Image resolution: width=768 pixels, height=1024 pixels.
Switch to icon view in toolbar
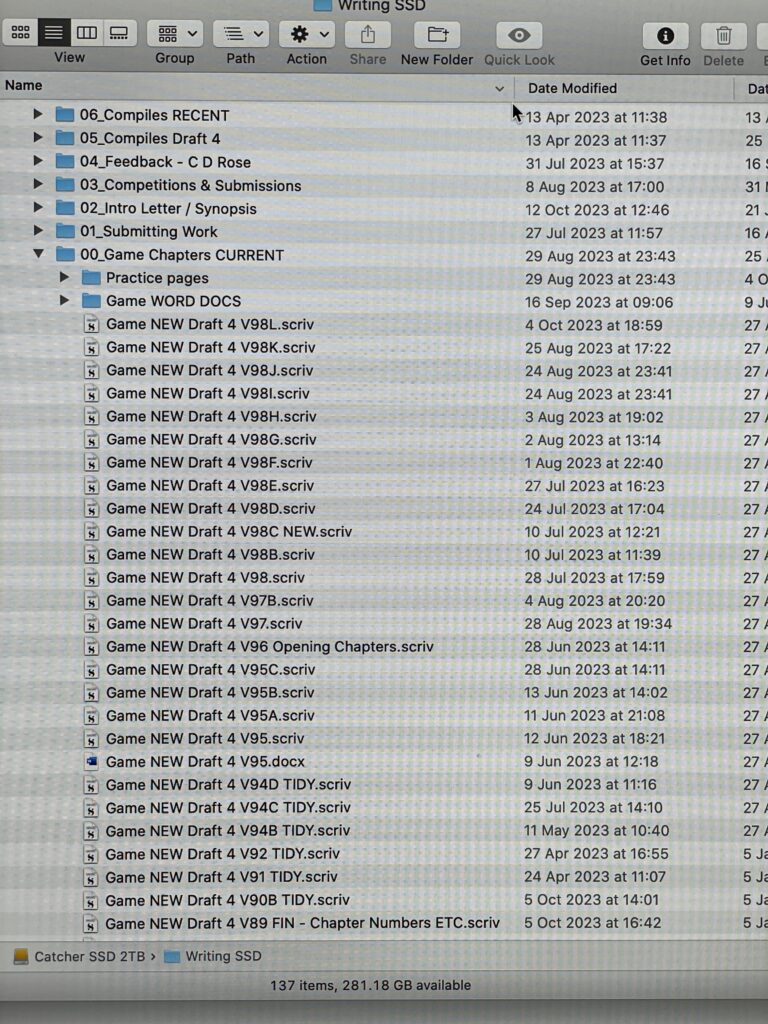tap(19, 33)
